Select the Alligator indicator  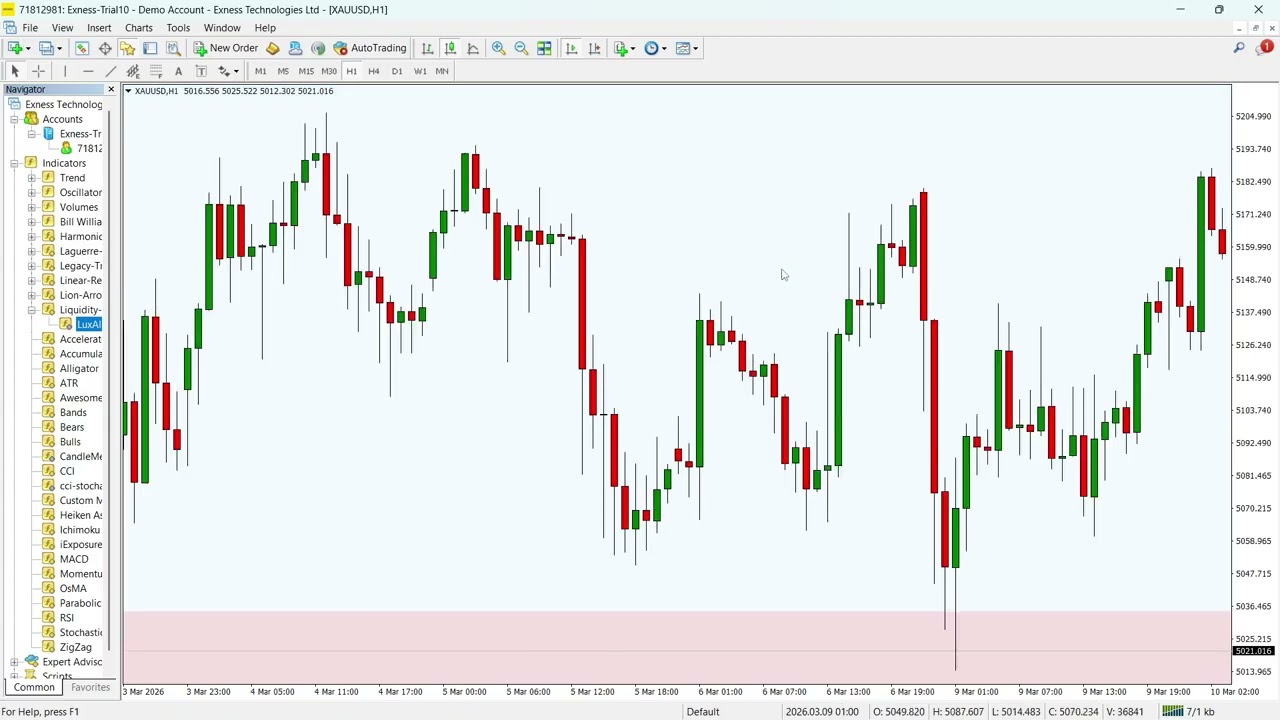(x=79, y=369)
